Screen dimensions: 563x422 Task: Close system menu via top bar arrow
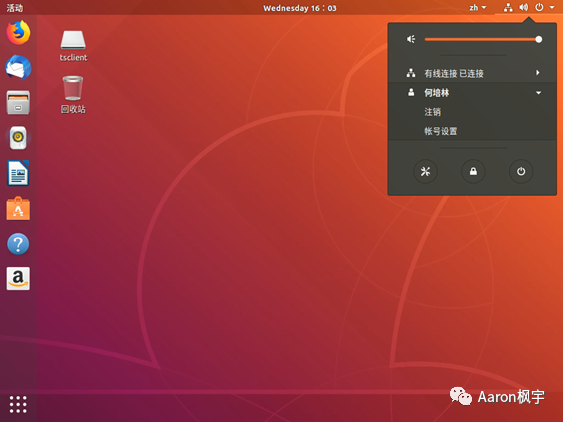[x=552, y=7]
